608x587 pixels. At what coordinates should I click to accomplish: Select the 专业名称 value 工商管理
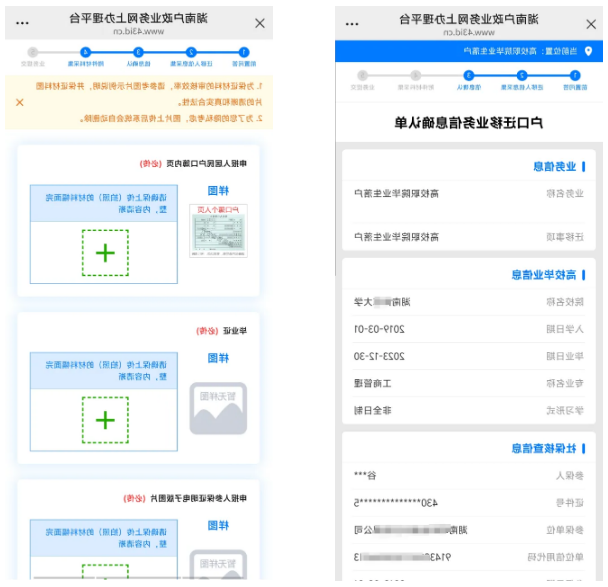(373, 383)
